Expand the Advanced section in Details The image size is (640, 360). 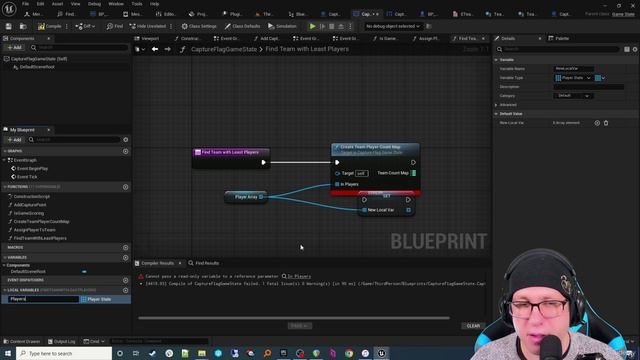pyautogui.click(x=496, y=105)
